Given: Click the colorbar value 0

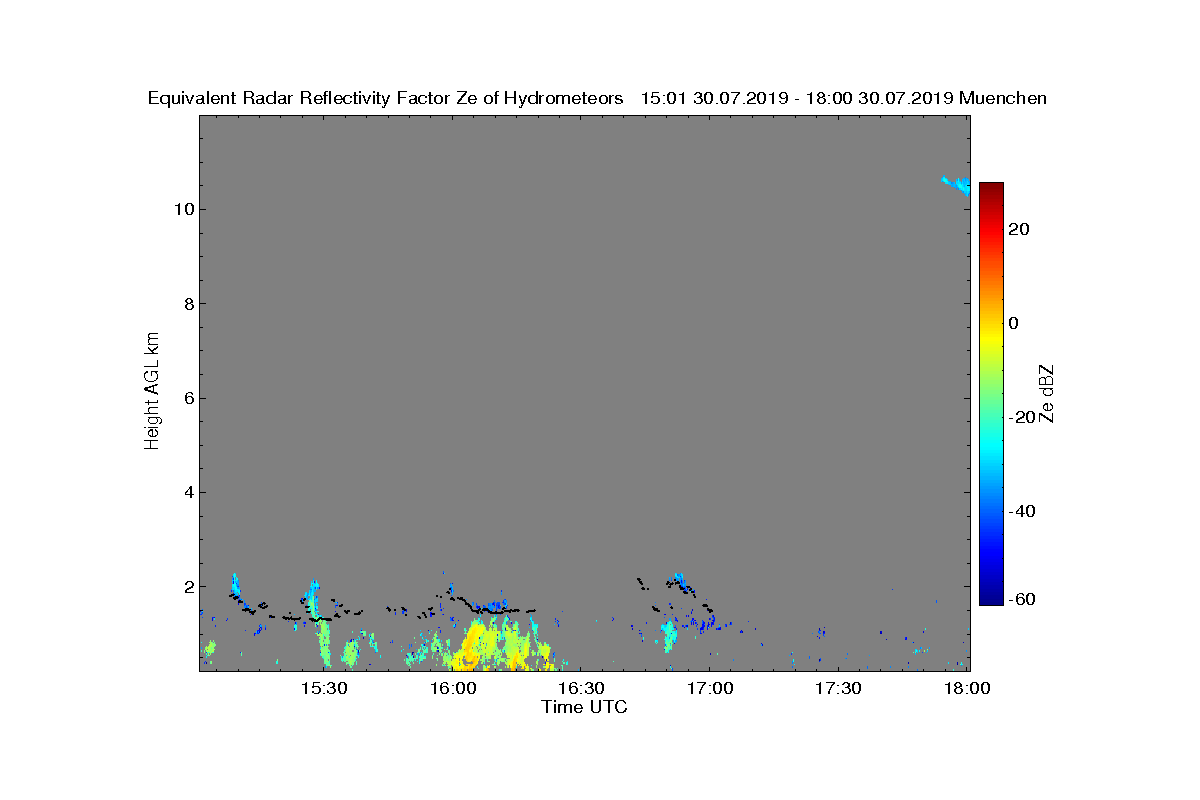Looking at the screenshot, I should (x=1014, y=323).
